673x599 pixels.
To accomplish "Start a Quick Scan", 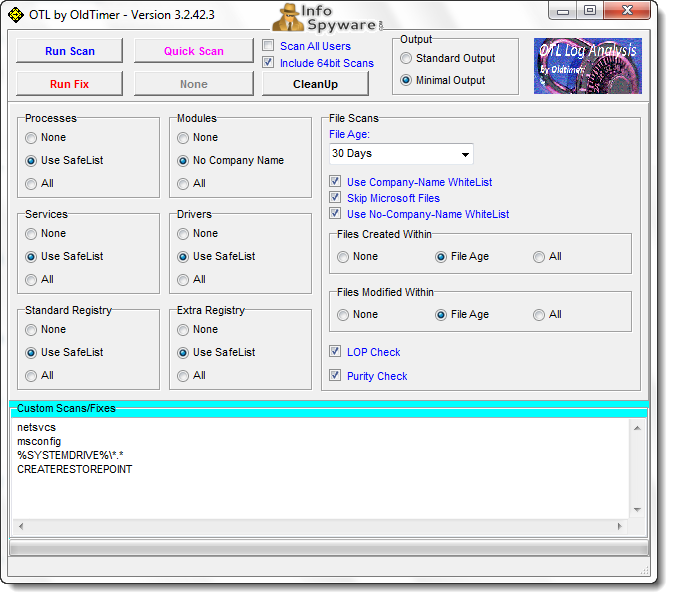I will pos(196,51).
